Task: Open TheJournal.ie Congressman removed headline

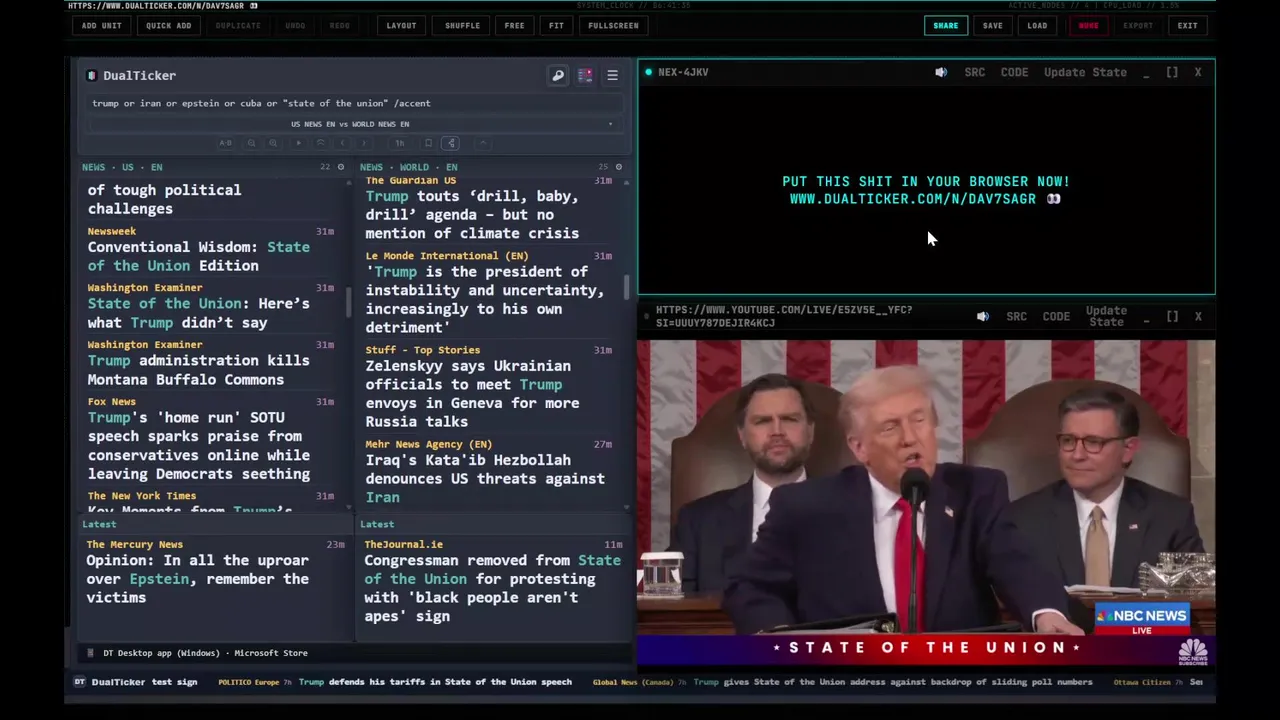Action: click(x=492, y=588)
